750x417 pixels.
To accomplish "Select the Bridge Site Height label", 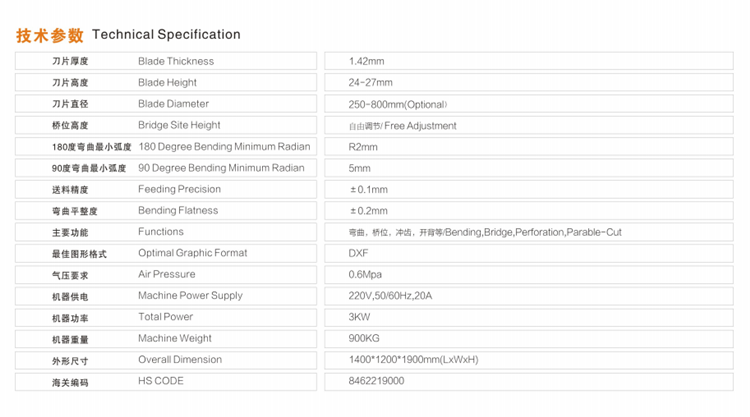I will click(179, 125).
